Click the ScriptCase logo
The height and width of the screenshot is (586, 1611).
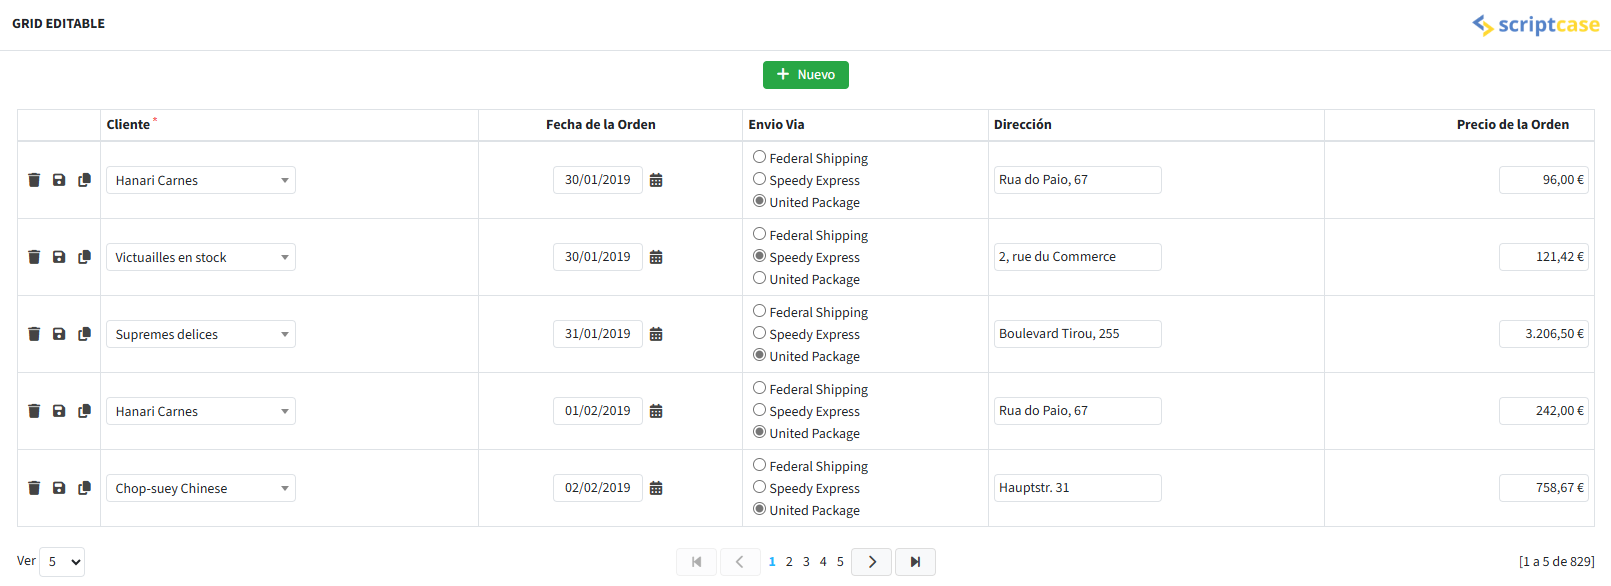1536,24
